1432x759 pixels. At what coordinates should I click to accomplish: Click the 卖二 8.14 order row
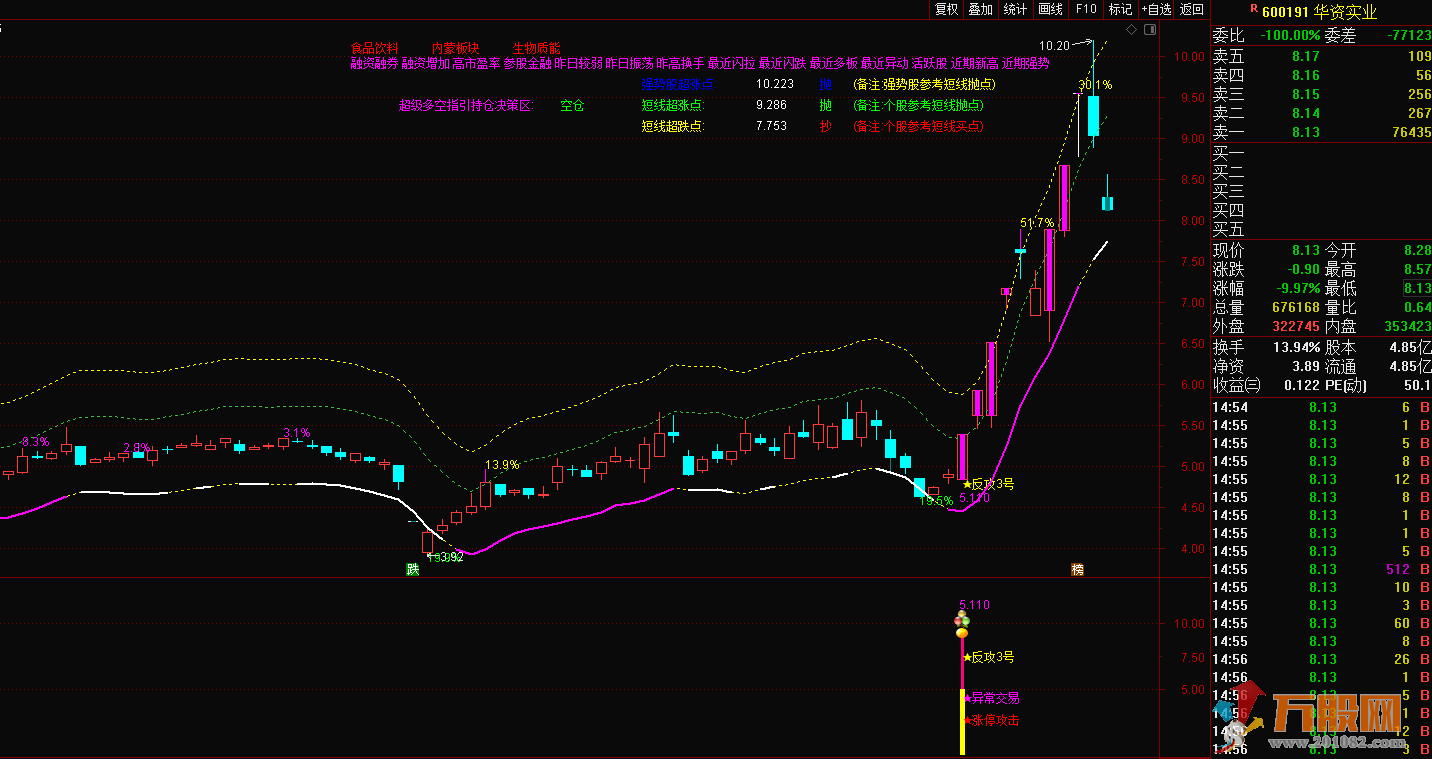1321,114
